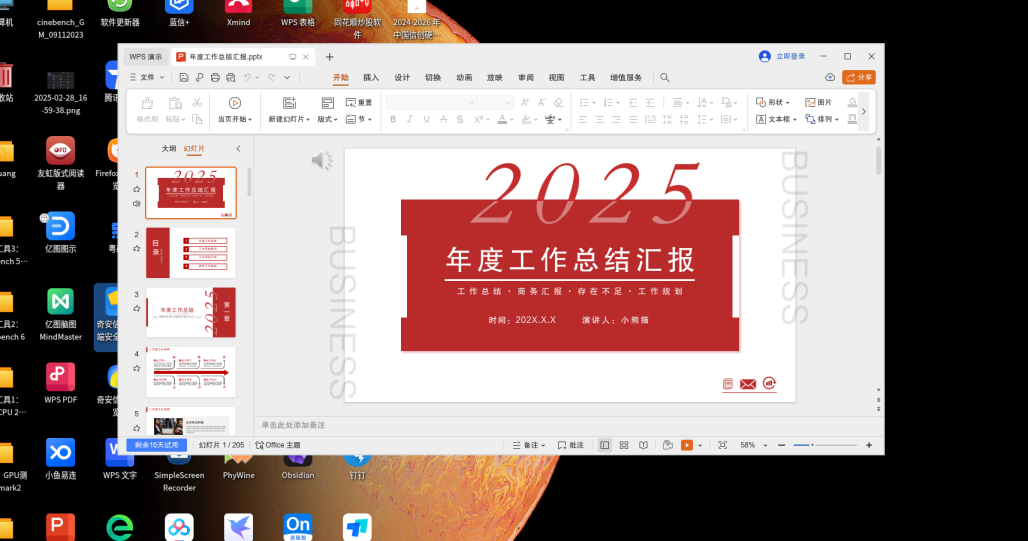Start slideshow with the orange play button

[687, 445]
